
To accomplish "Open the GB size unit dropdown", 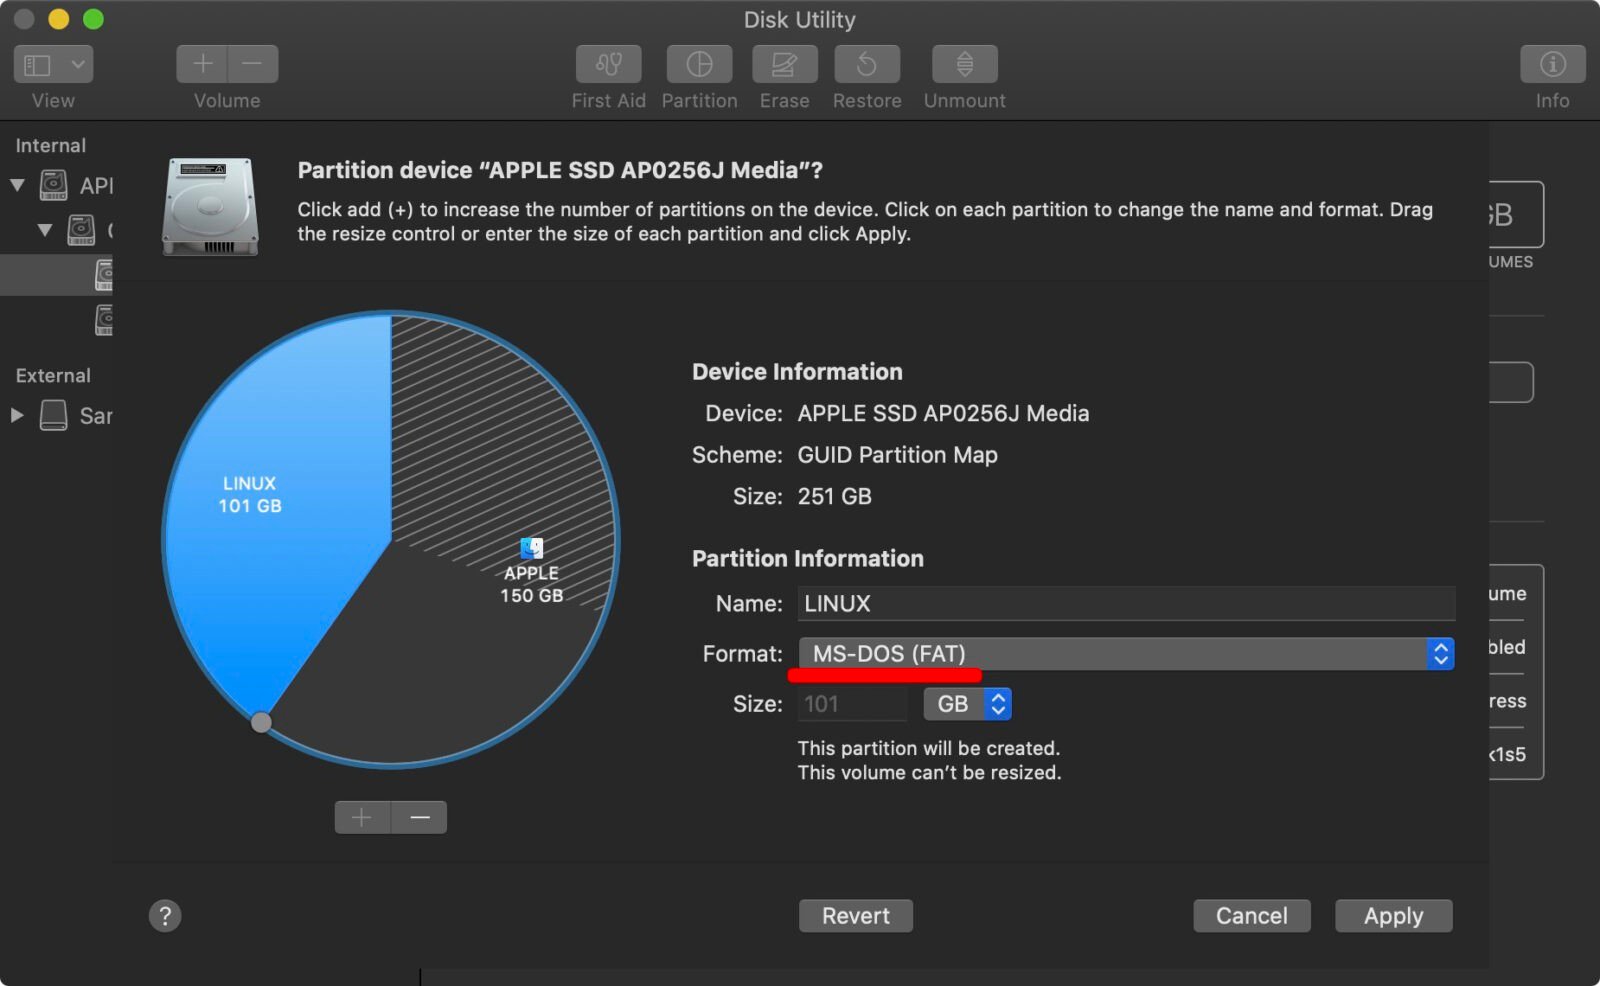I will coord(968,704).
